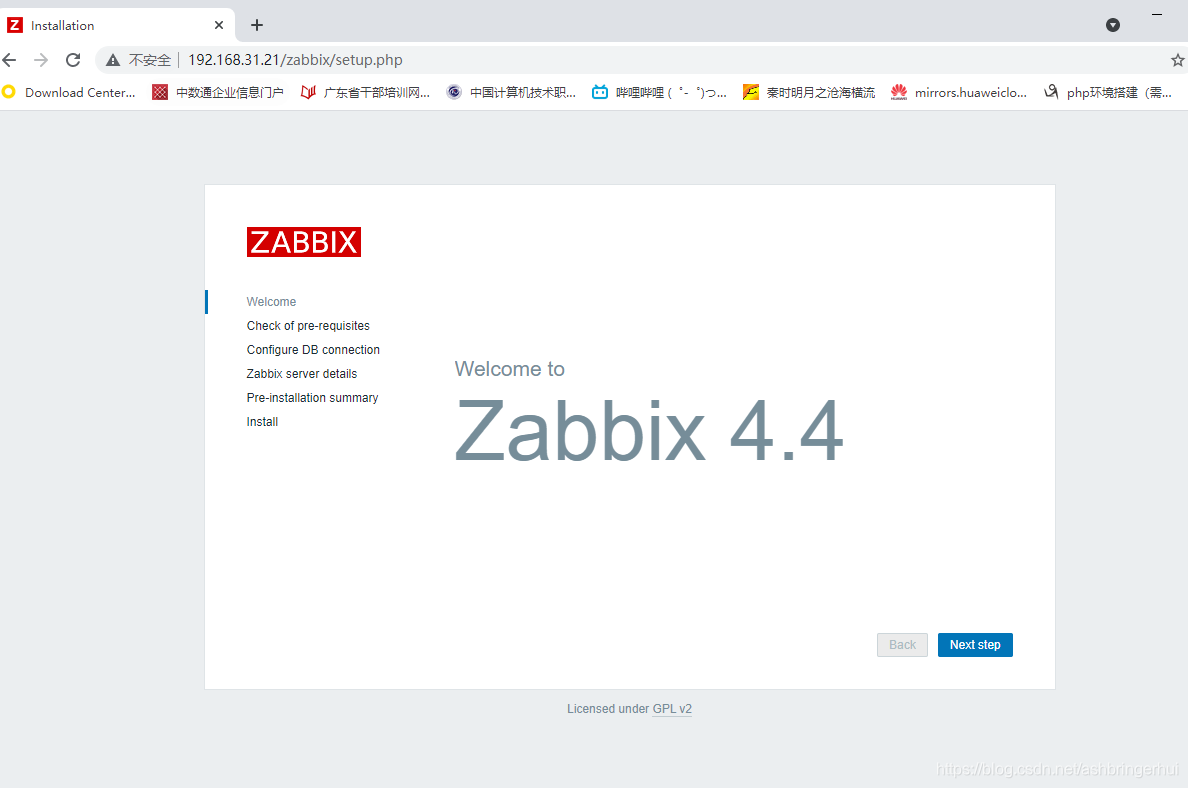1188x788 pixels.
Task: Reload the page with refresh icon
Action: point(73,60)
